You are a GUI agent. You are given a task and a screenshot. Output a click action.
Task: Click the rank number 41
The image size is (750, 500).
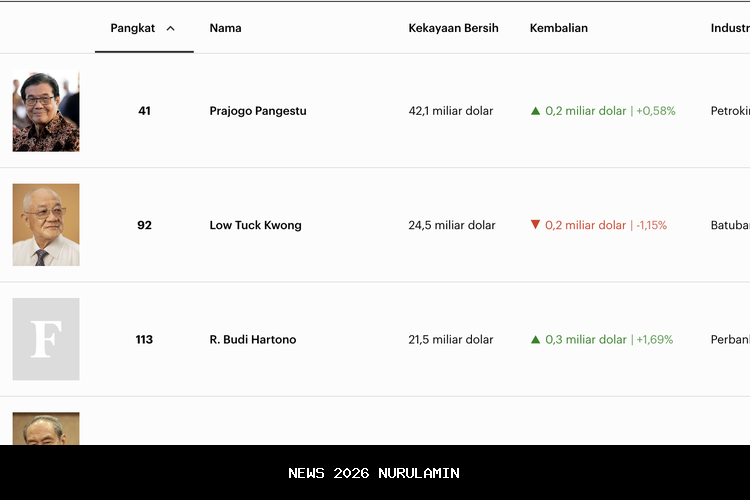click(x=144, y=111)
